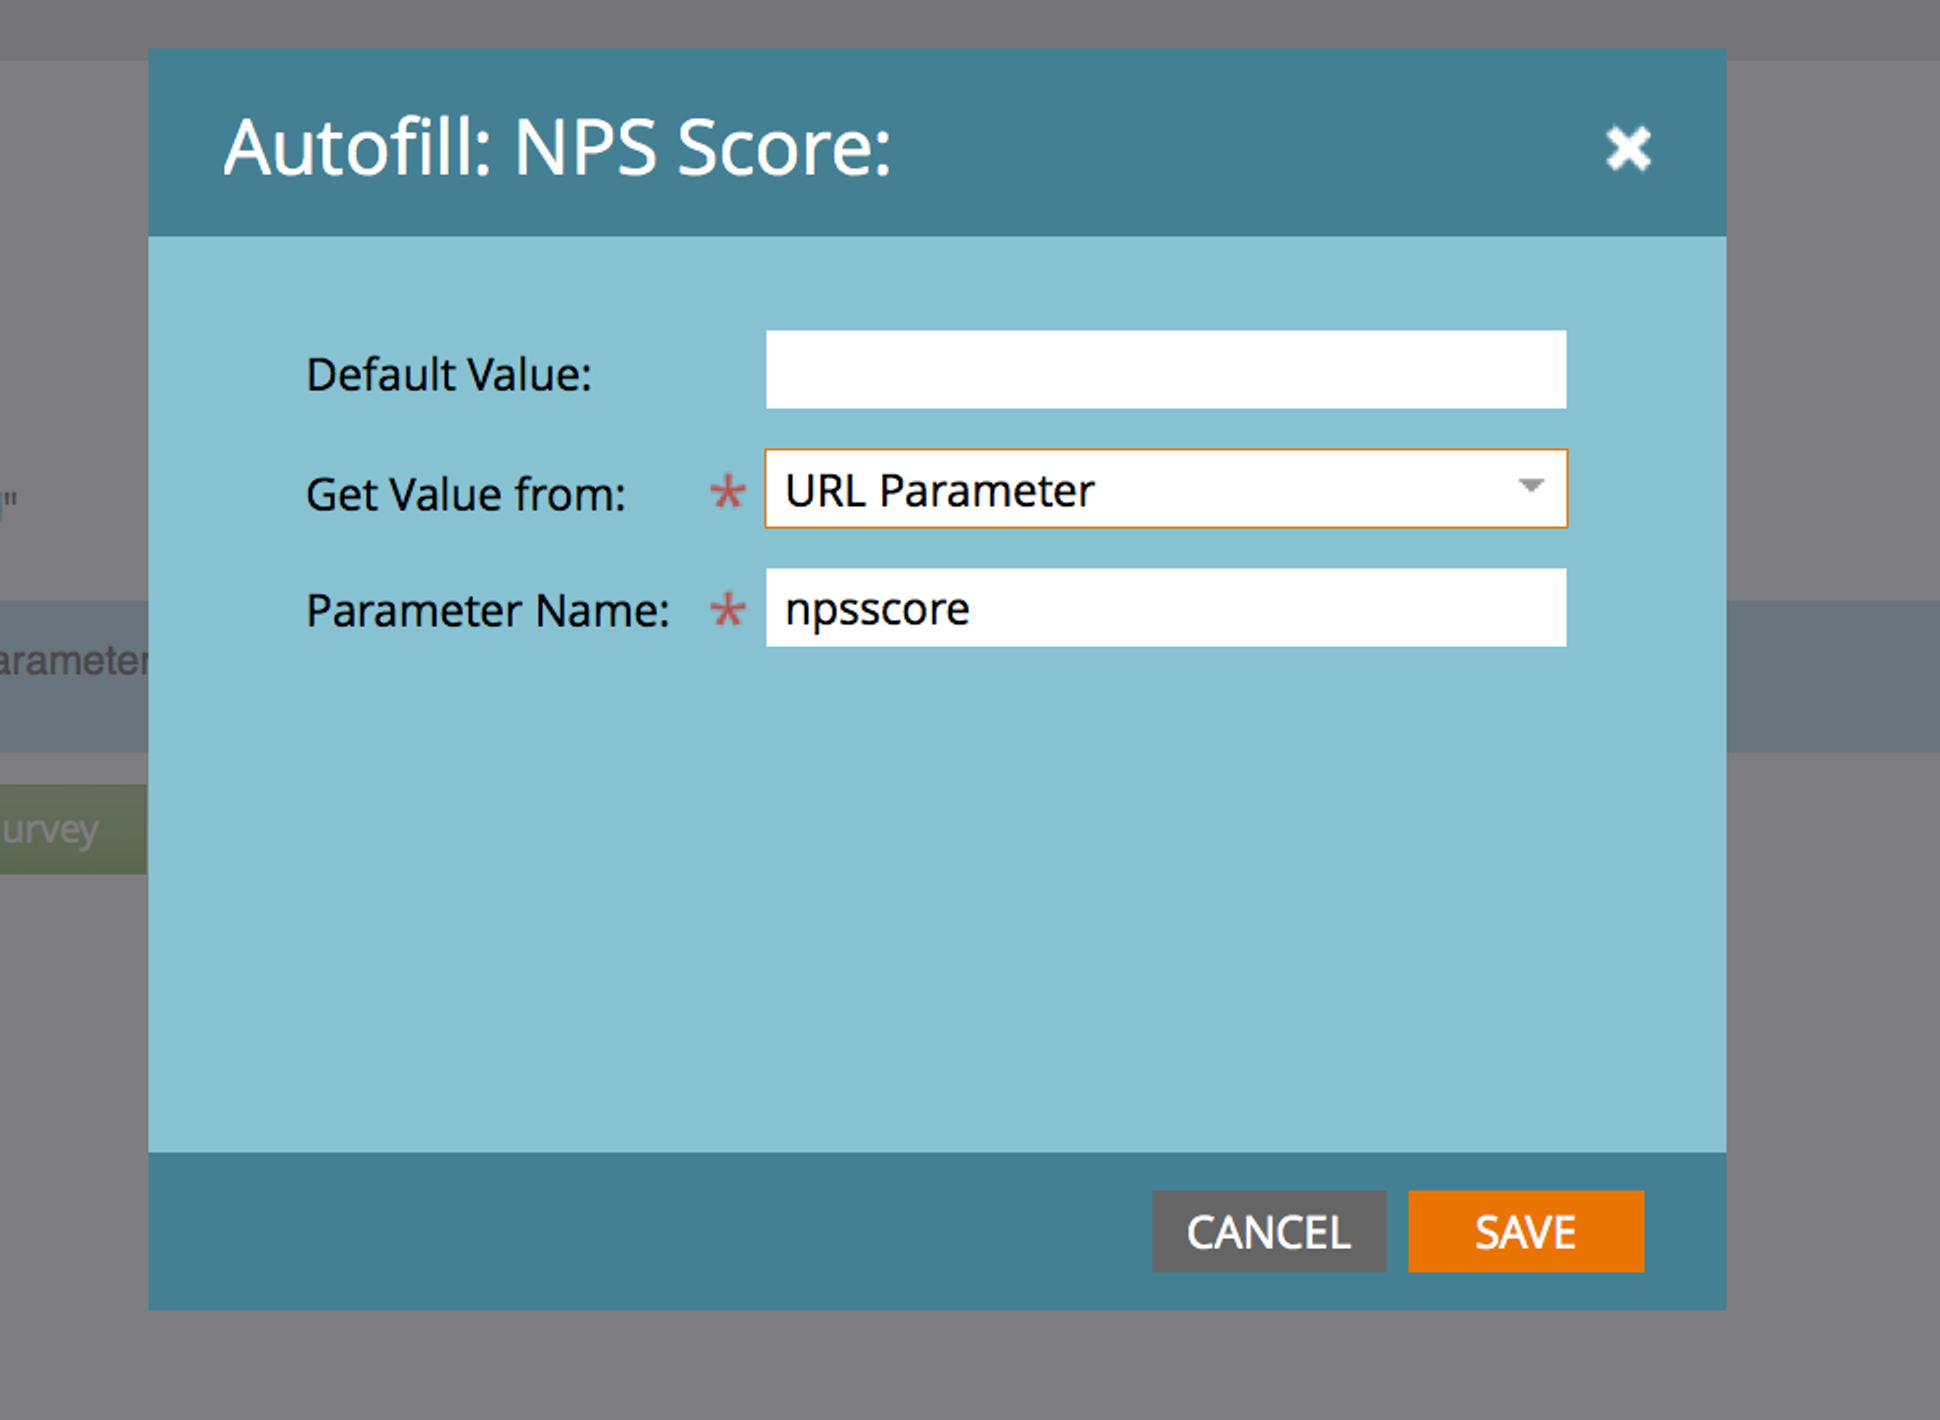Click the dimmed blue band right of the dialog
The image size is (1940, 1420).
pos(1832,676)
